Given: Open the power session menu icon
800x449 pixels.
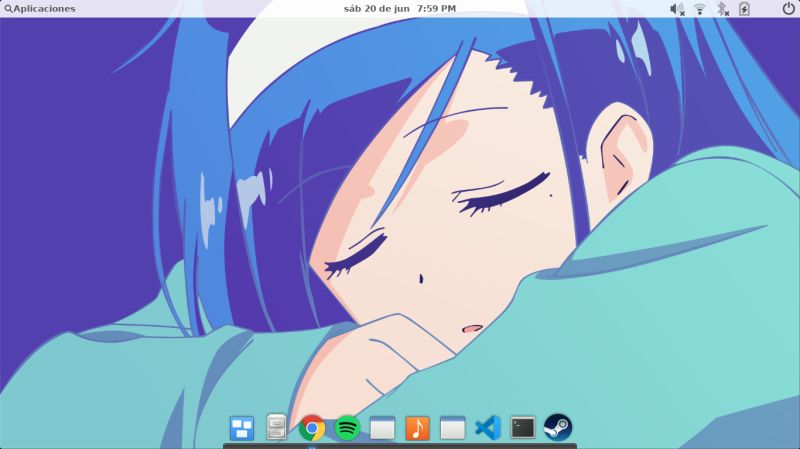Looking at the screenshot, I should point(788,9).
